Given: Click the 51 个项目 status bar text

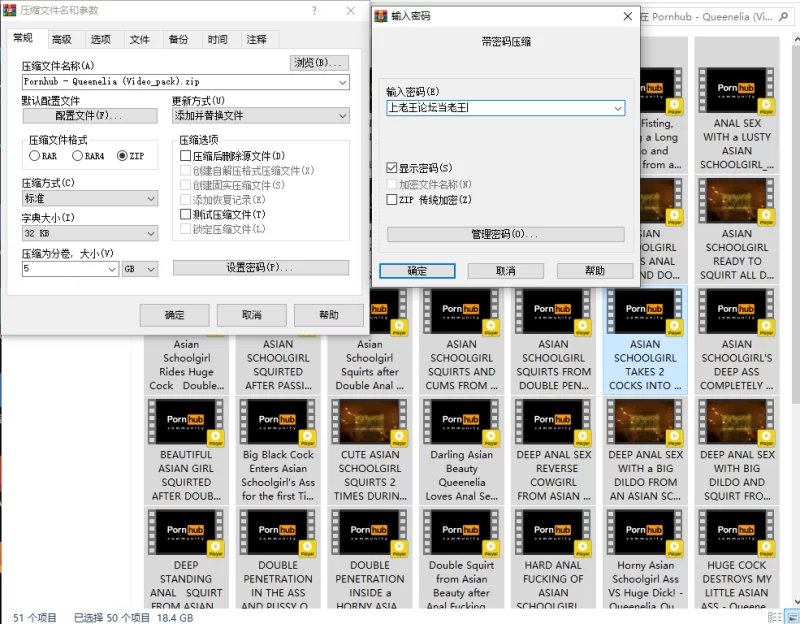Looking at the screenshot, I should (35, 618).
